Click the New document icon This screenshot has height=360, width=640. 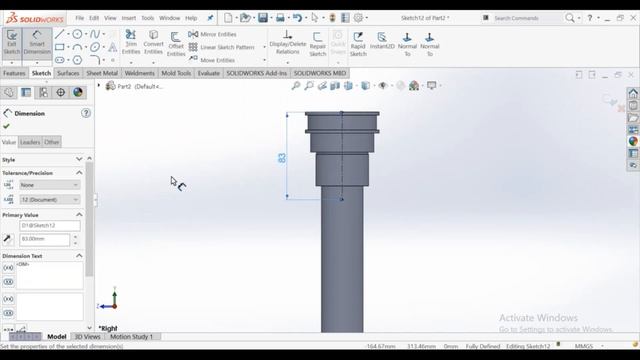click(228, 18)
